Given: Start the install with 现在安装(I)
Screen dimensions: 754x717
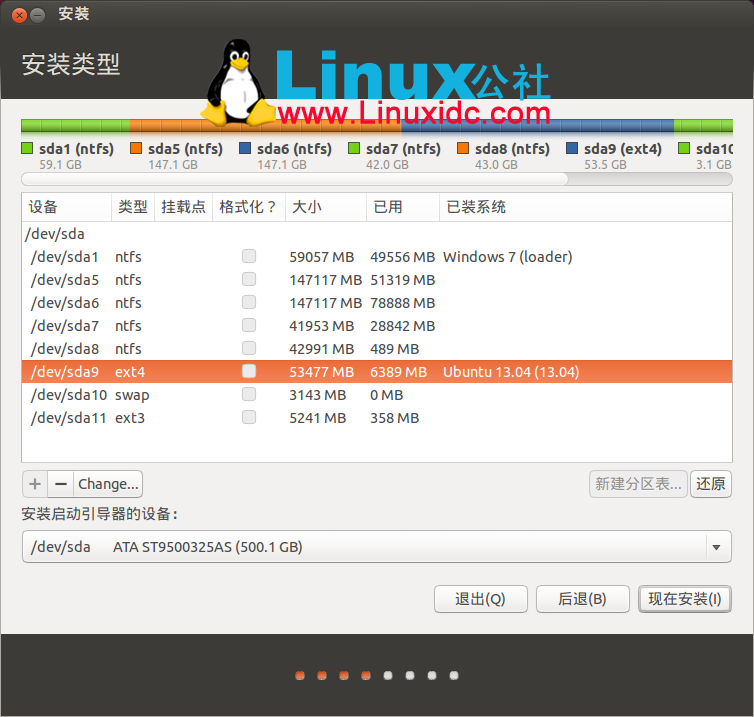Looking at the screenshot, I should pyautogui.click(x=685, y=599).
